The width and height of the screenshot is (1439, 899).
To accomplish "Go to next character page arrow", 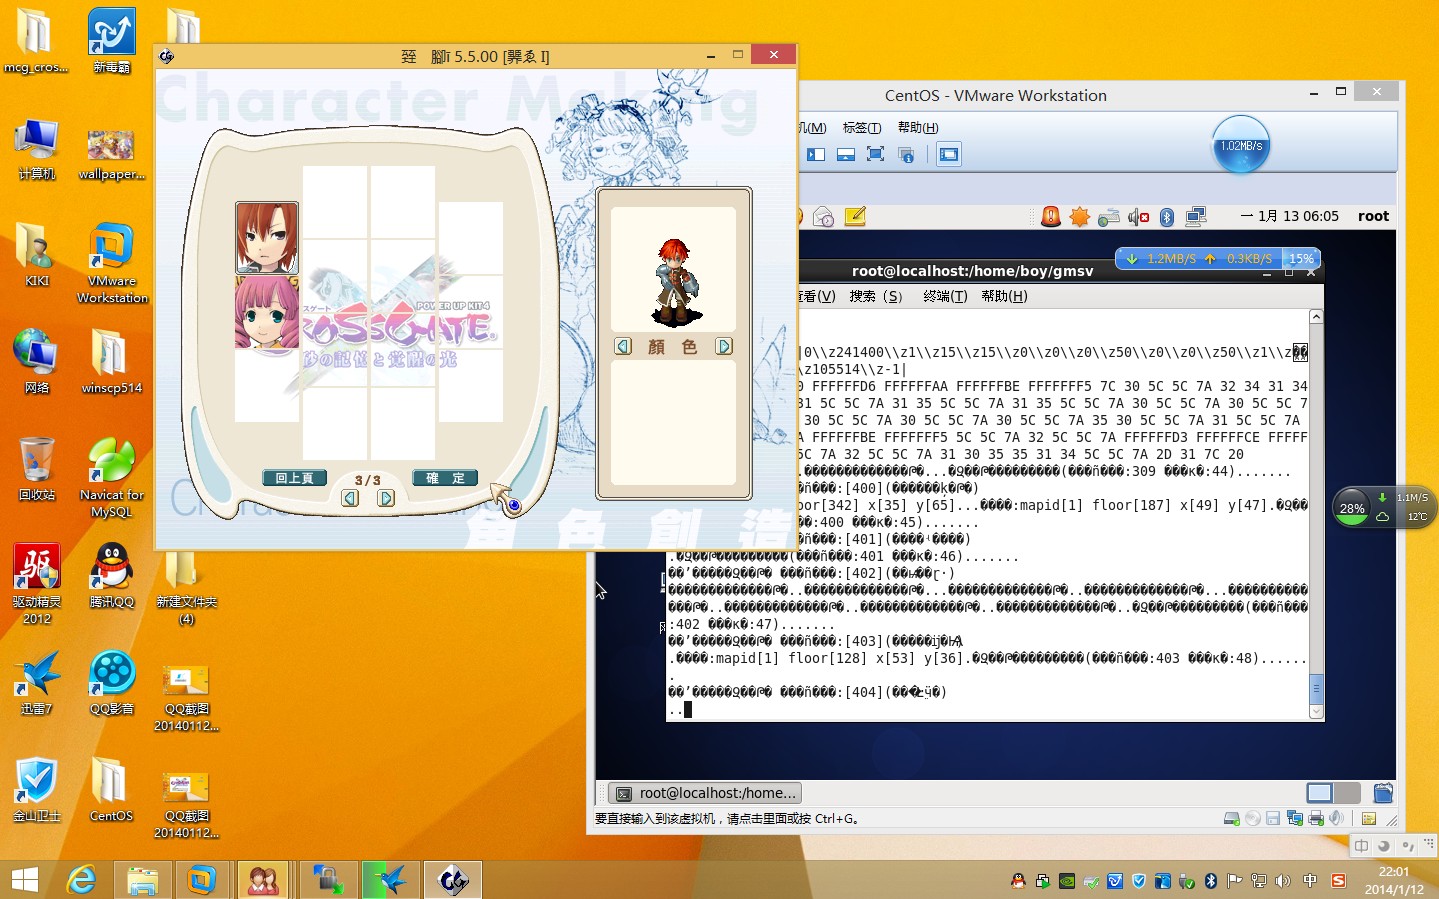I will [x=386, y=498].
